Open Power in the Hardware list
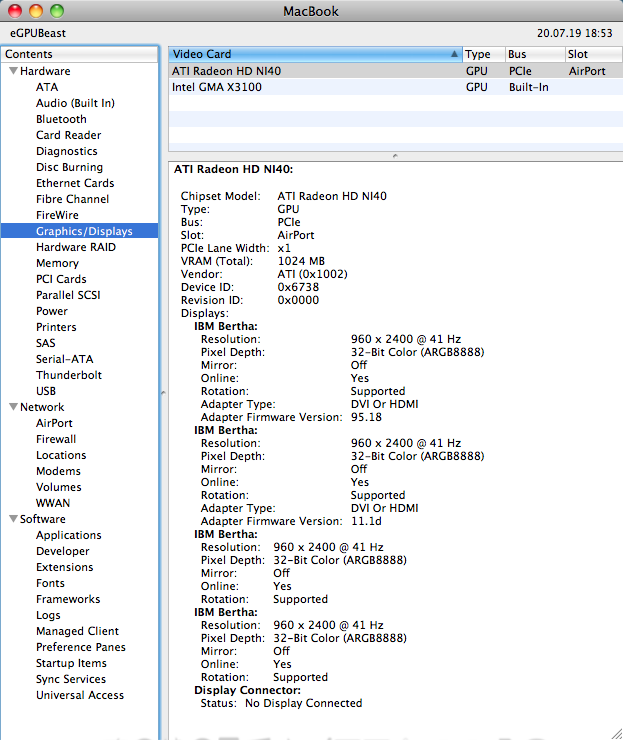The image size is (623, 740). click(x=51, y=311)
